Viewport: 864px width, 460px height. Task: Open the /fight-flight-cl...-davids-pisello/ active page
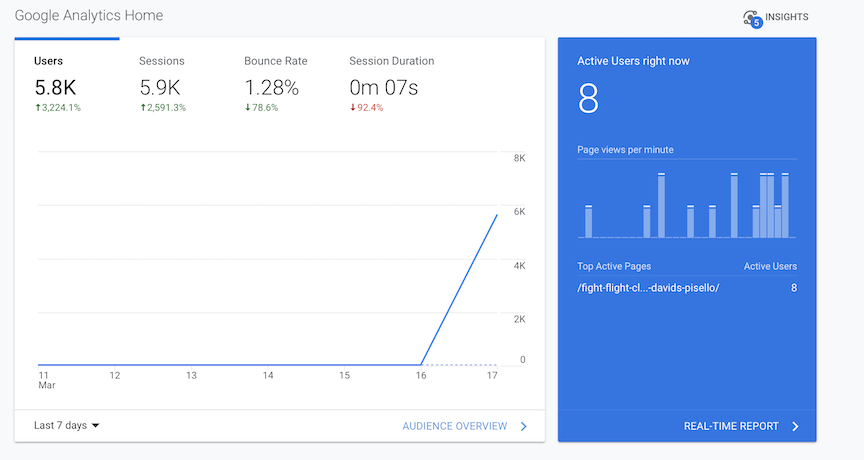click(648, 288)
